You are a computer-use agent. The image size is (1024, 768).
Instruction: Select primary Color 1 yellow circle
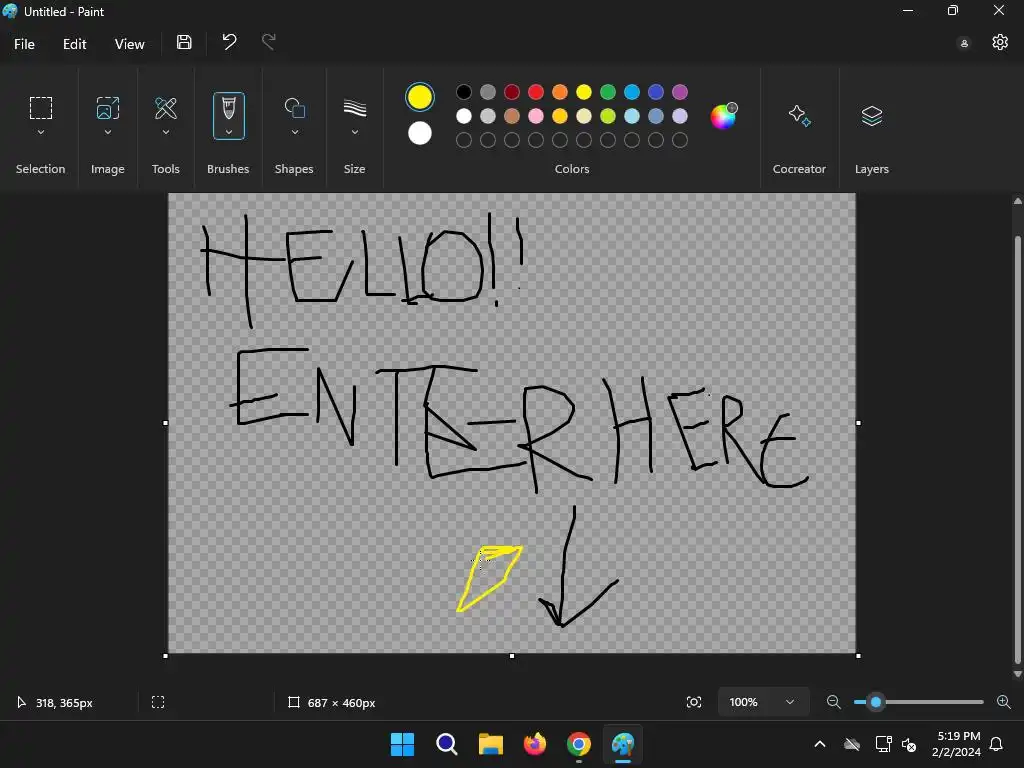(420, 97)
